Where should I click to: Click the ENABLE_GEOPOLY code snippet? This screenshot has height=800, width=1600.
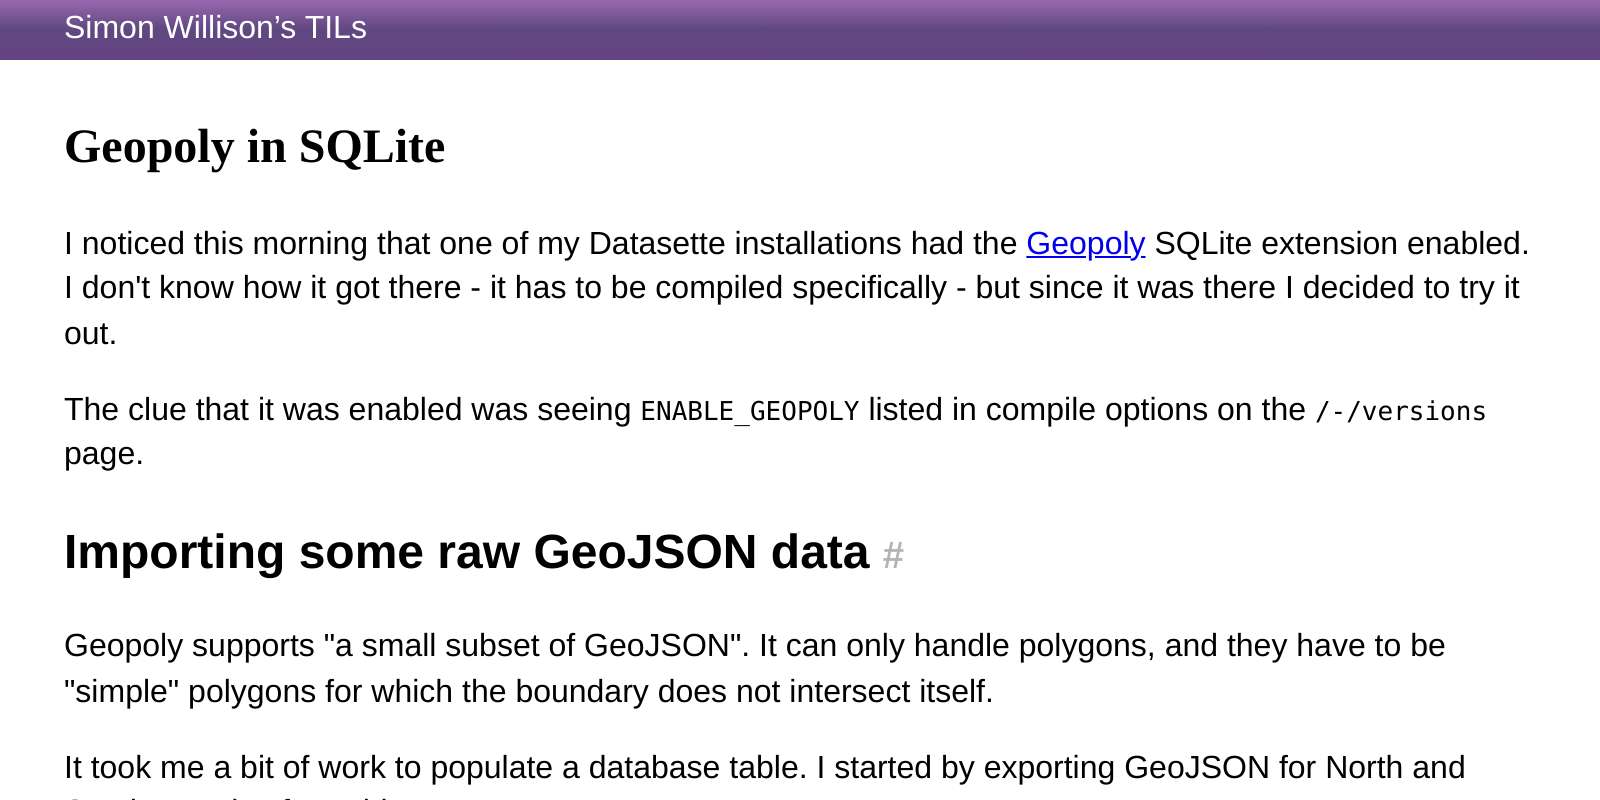(749, 411)
